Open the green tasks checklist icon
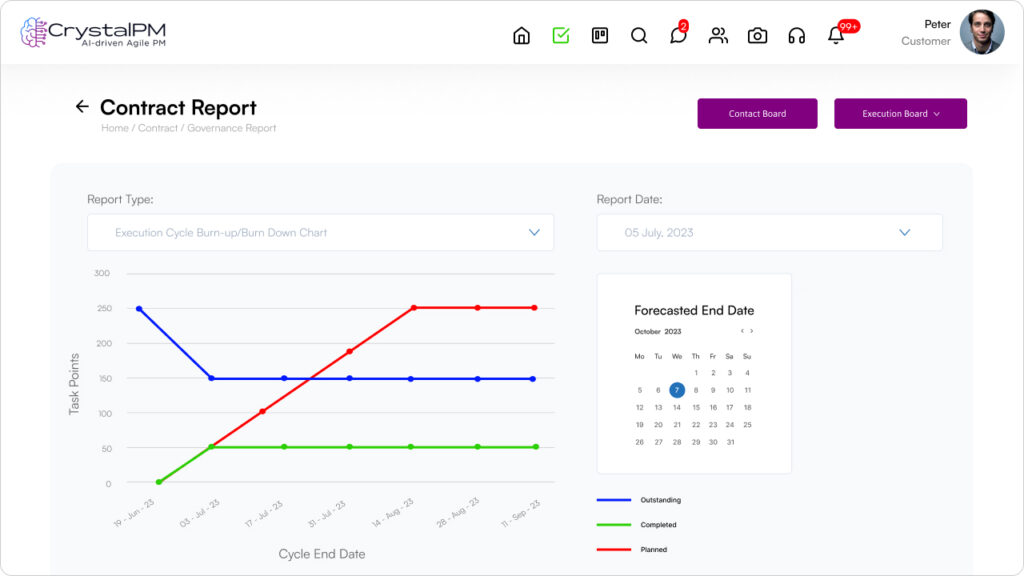The image size is (1024, 576). click(x=560, y=35)
